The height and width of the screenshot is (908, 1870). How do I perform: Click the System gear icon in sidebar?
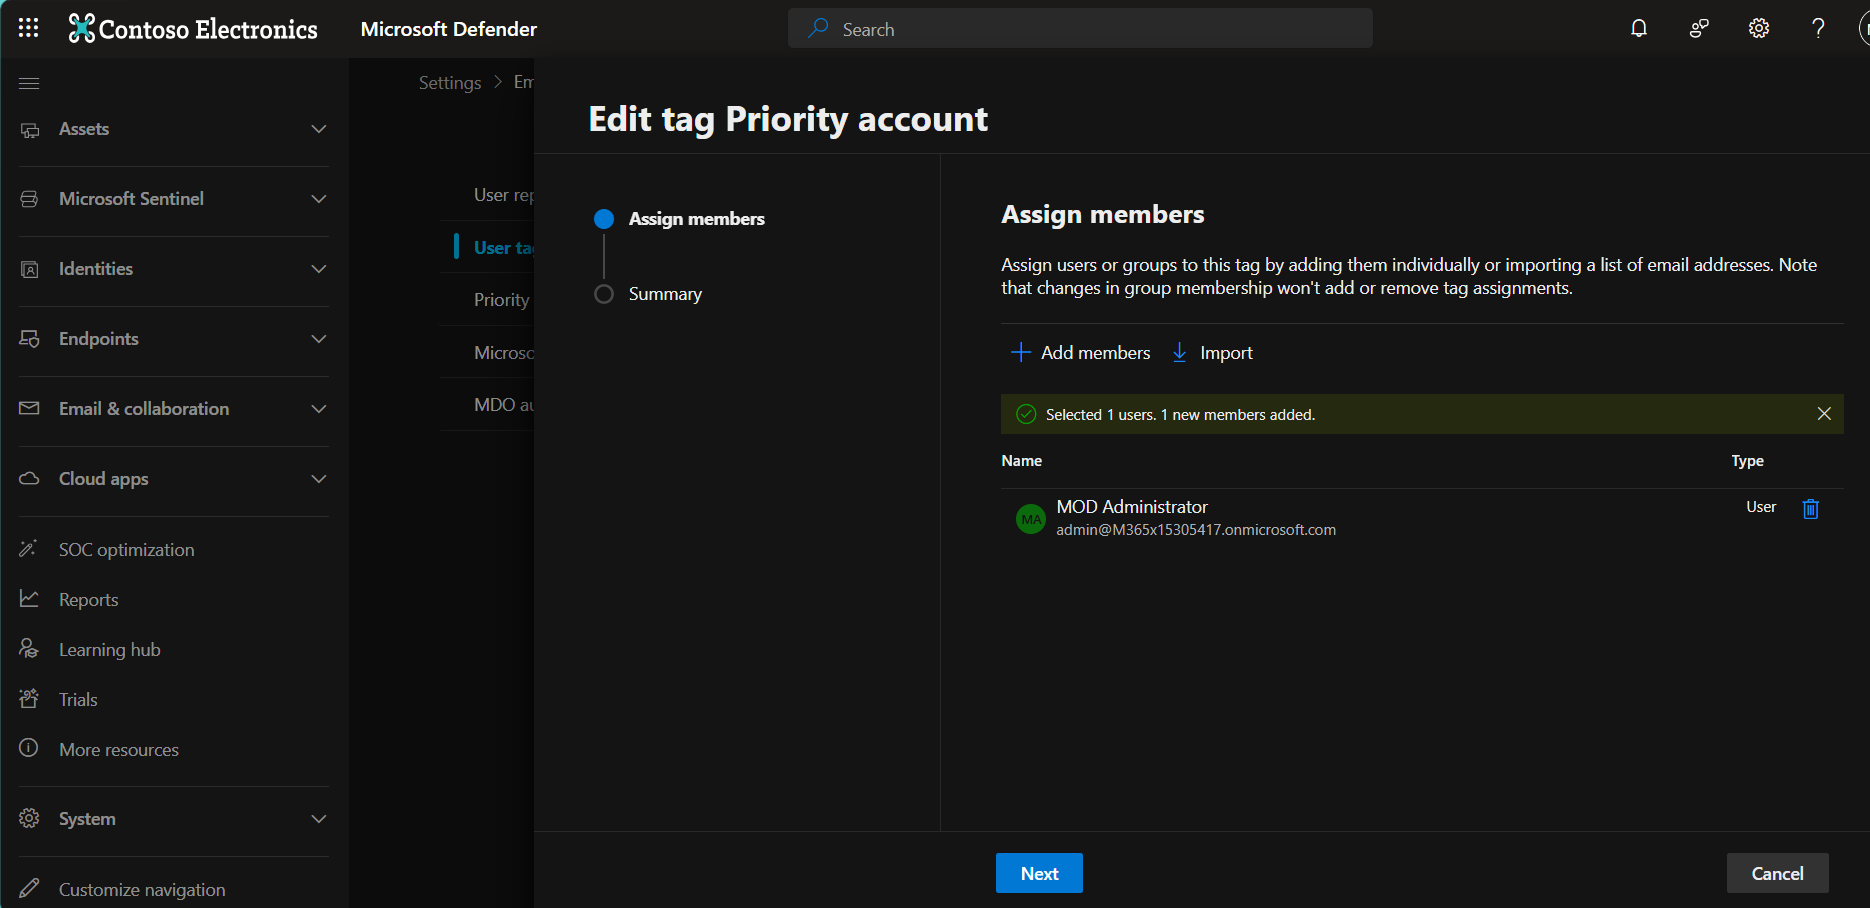tap(30, 818)
